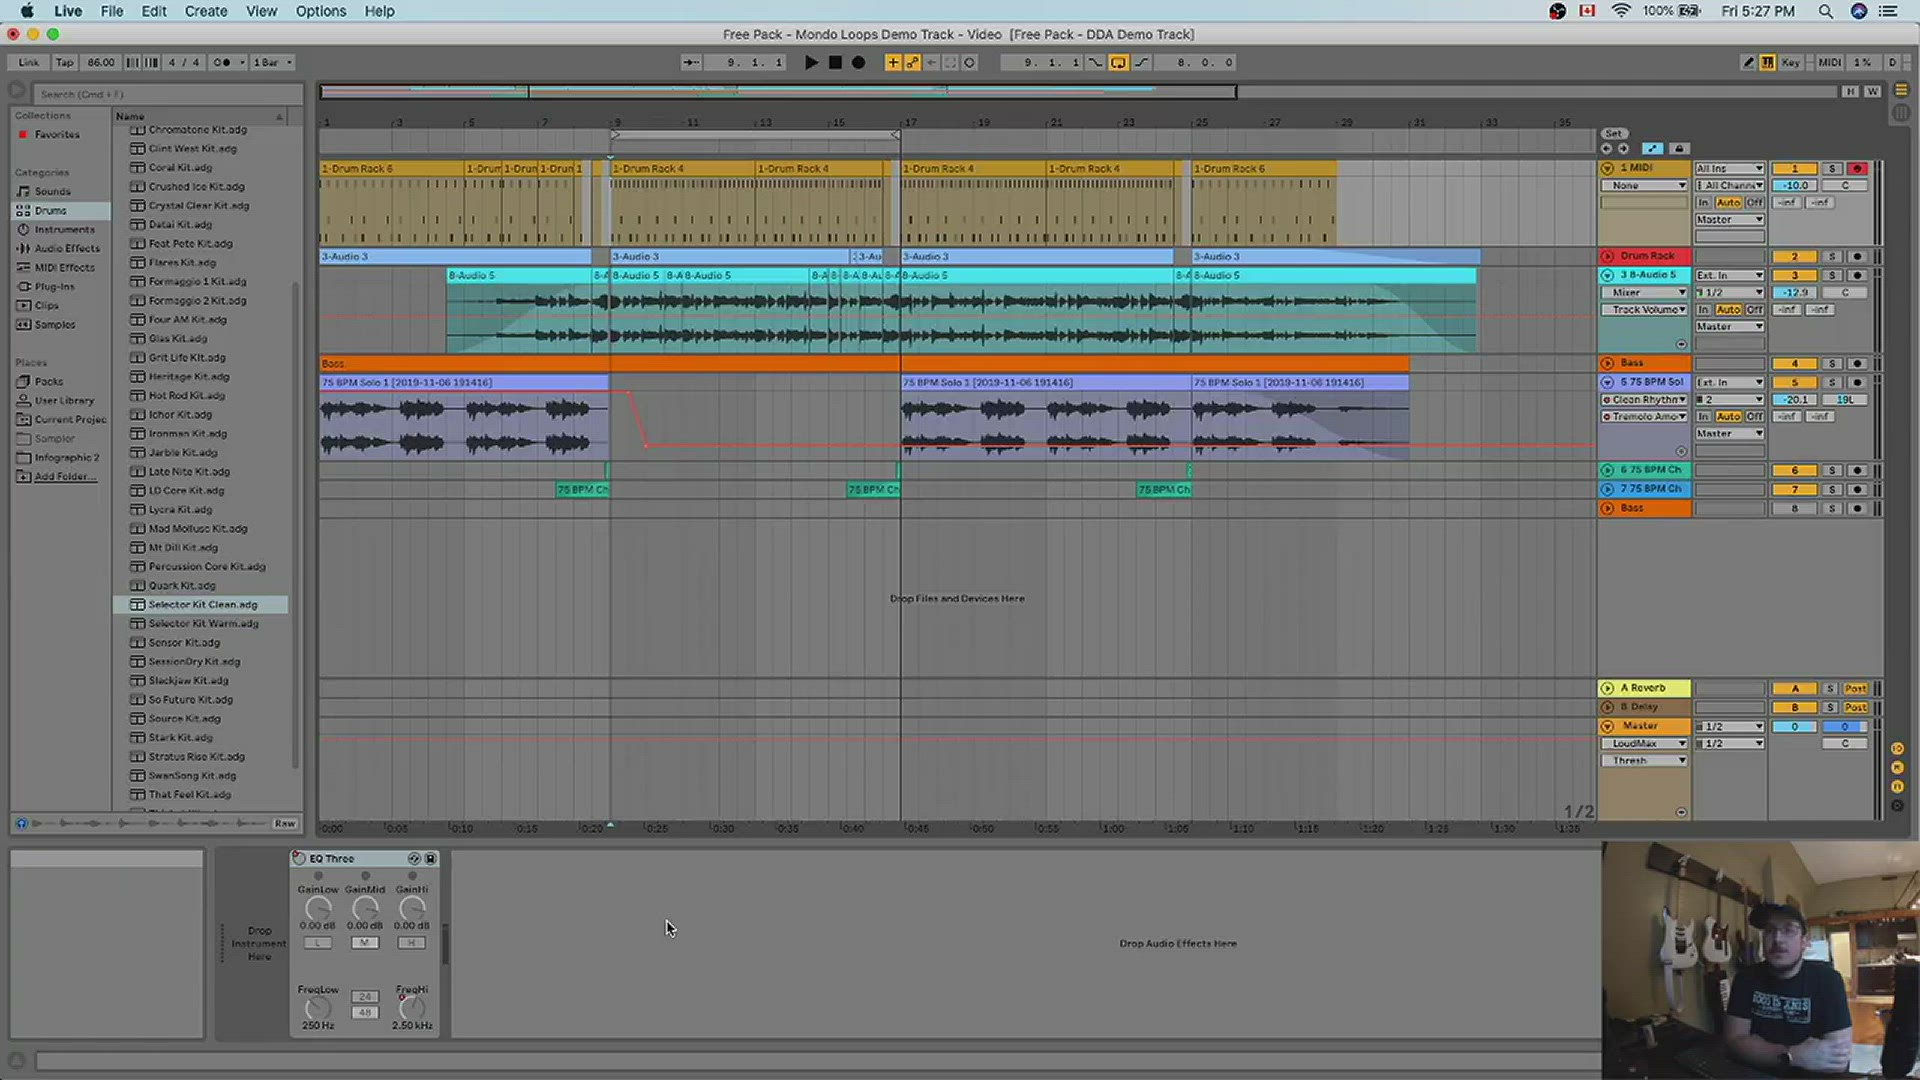Toggle the EQ Three device activator
The width and height of the screenshot is (1920, 1080).
tap(298, 858)
